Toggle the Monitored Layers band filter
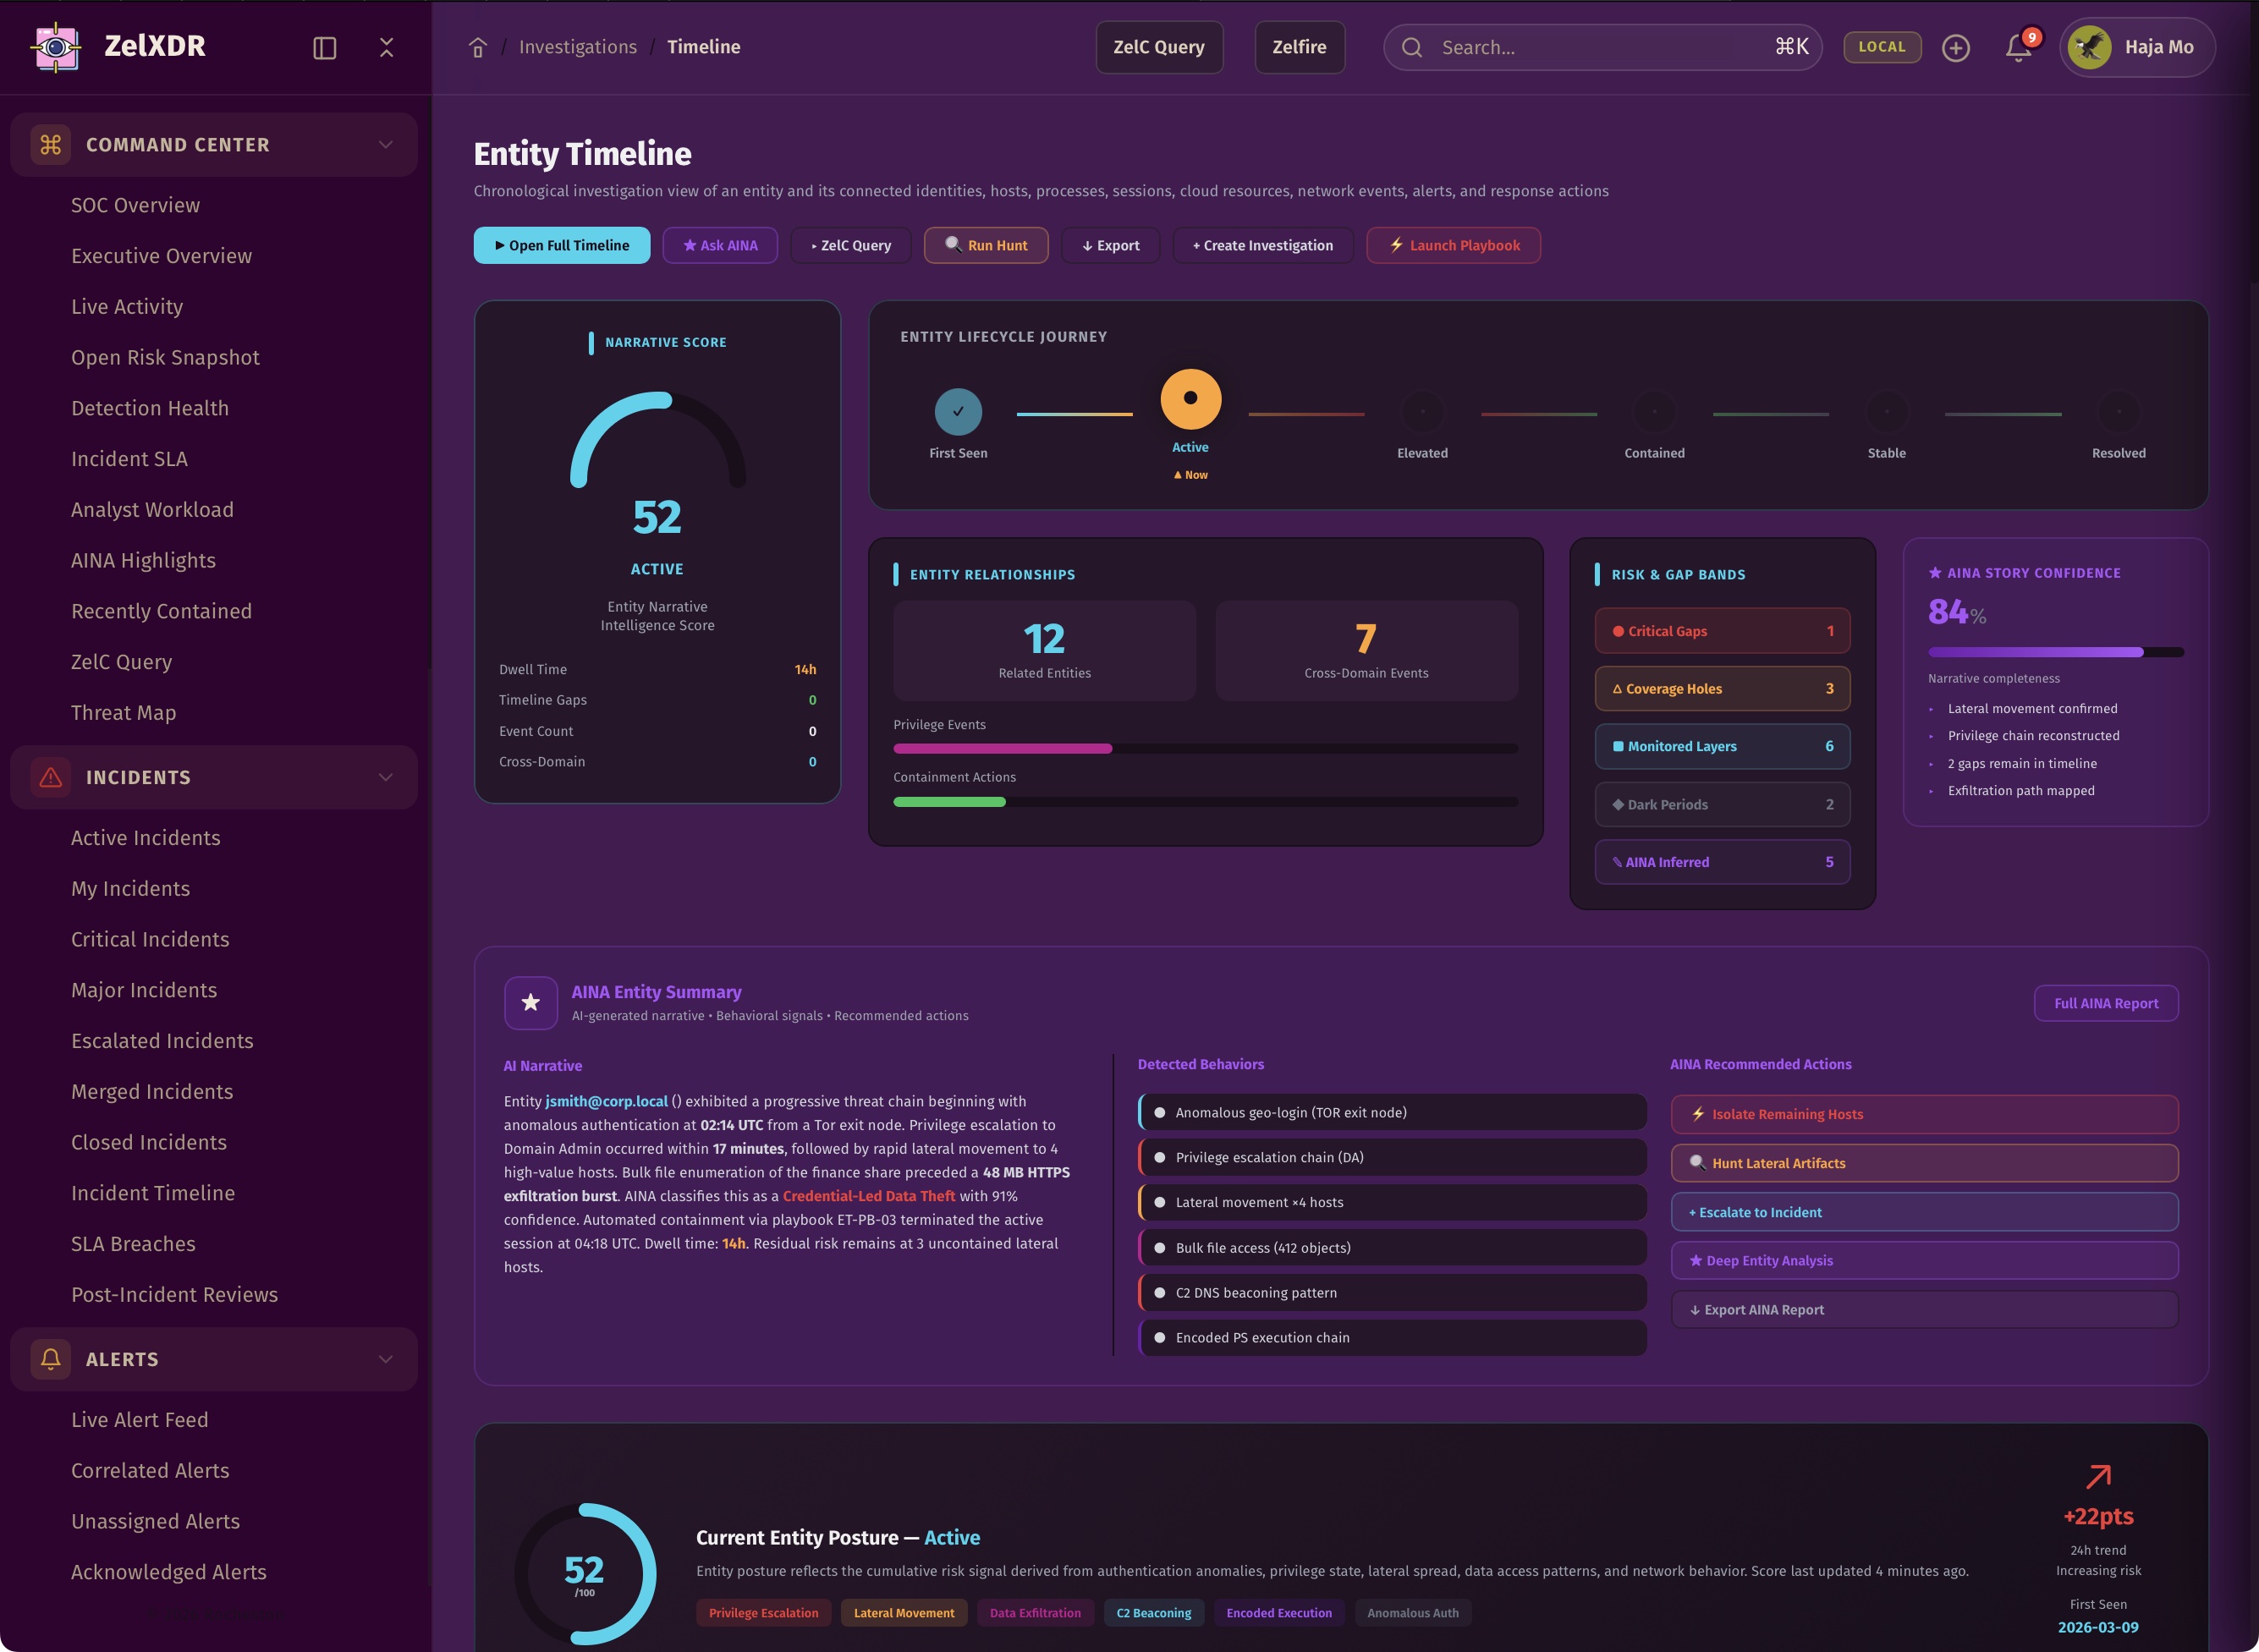 1721,747
